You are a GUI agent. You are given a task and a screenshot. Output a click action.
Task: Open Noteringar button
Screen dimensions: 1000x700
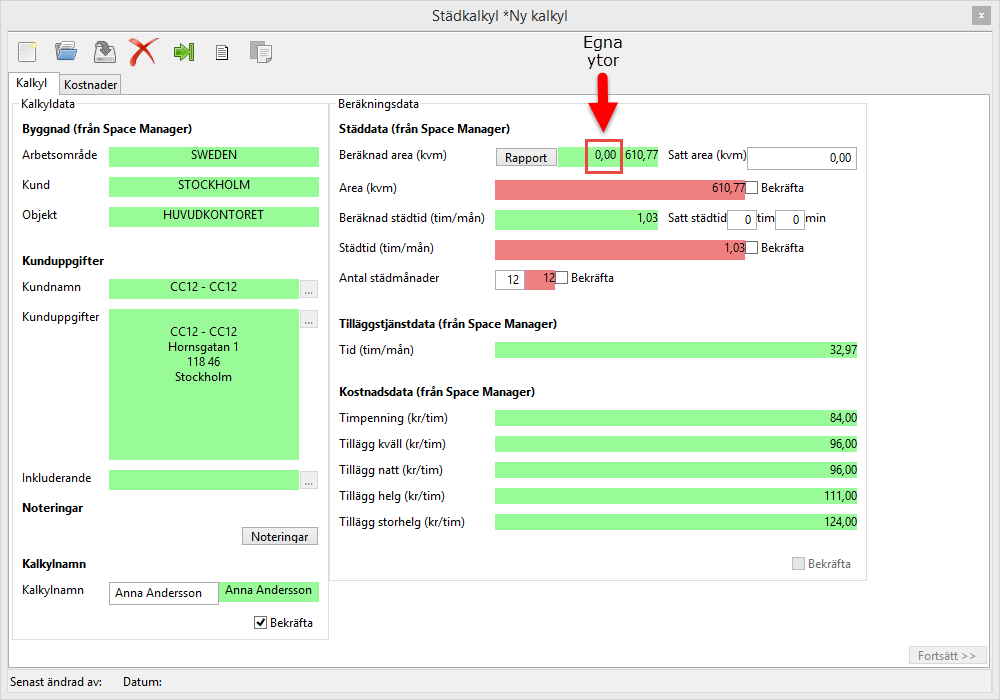(280, 537)
